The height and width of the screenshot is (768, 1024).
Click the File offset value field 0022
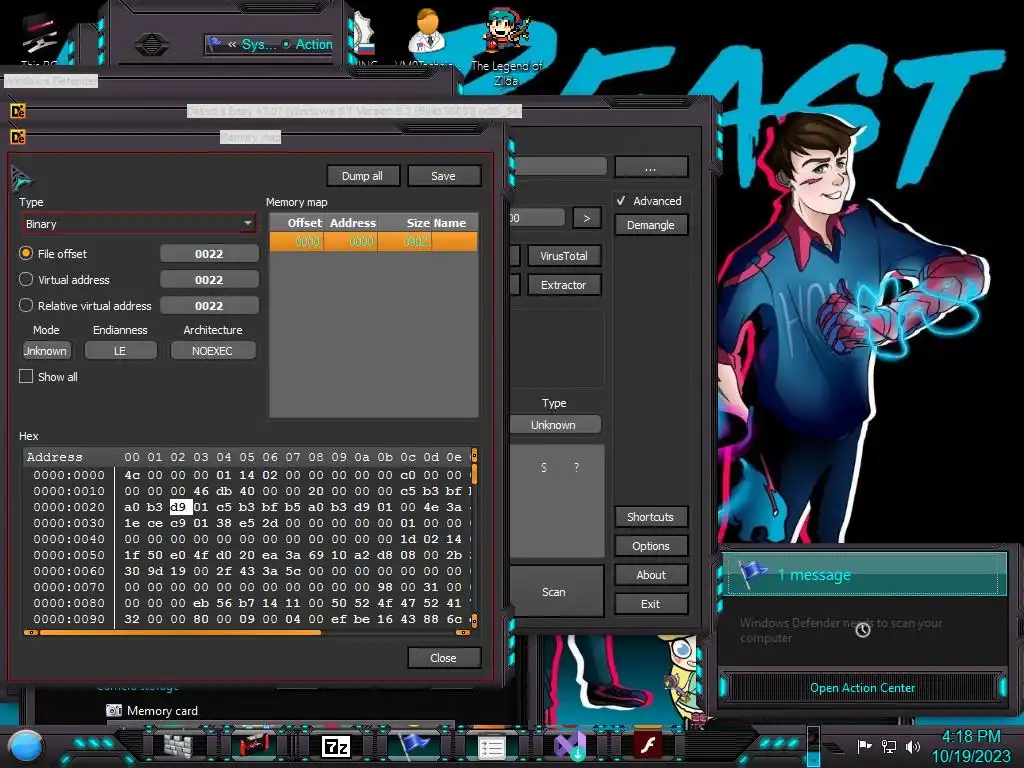[x=209, y=253]
